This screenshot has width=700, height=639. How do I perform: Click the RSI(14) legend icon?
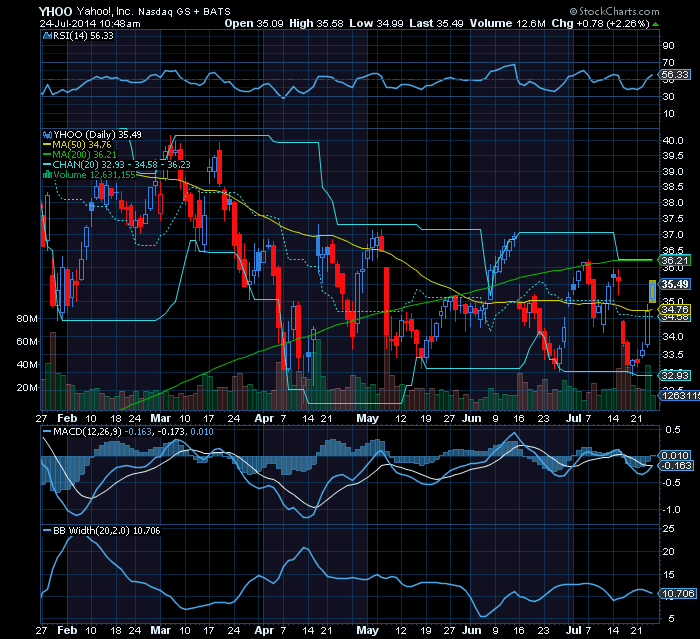click(47, 36)
